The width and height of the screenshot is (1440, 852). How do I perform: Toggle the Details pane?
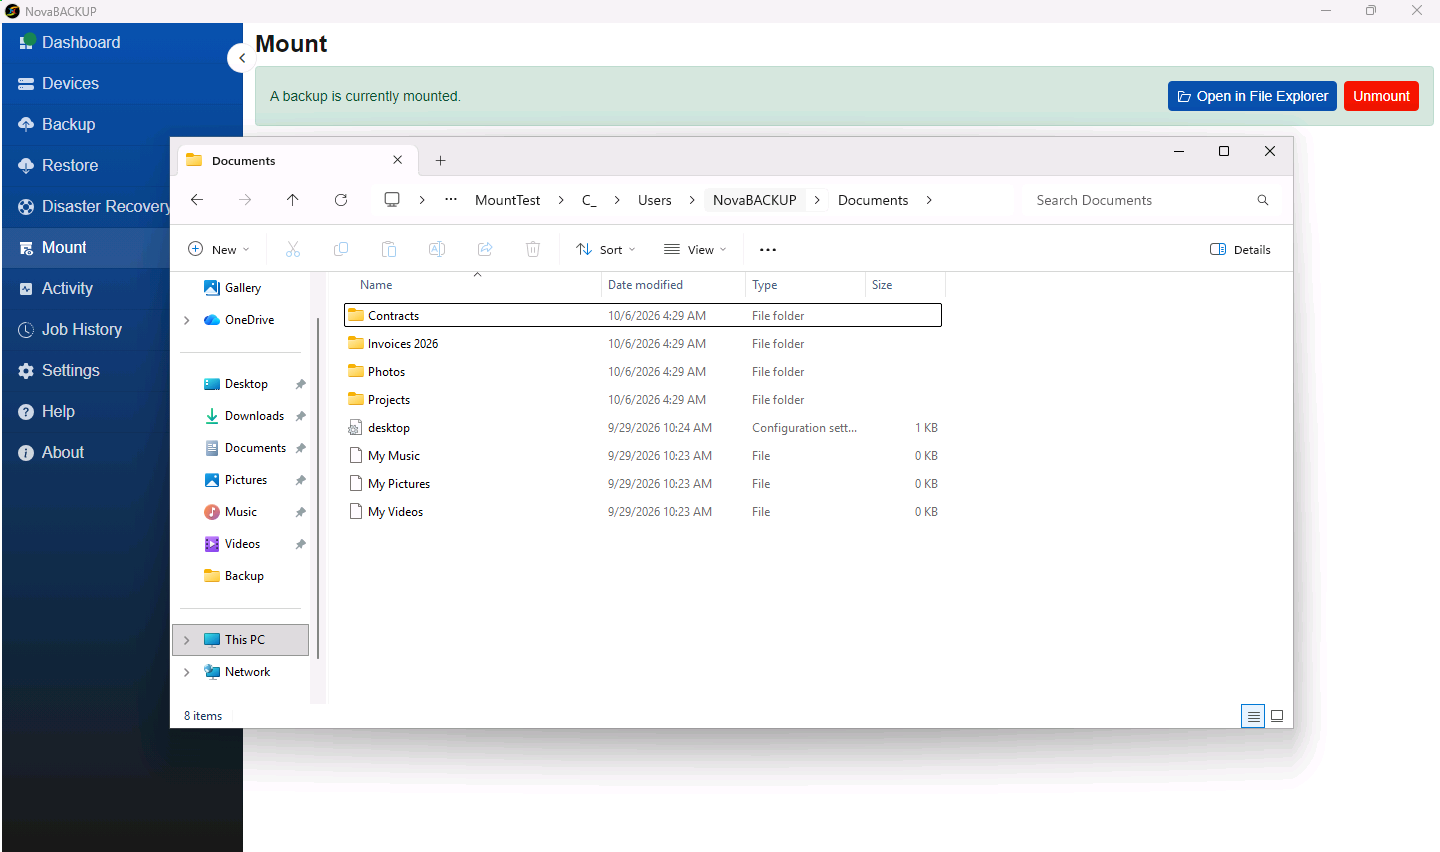(x=1240, y=249)
